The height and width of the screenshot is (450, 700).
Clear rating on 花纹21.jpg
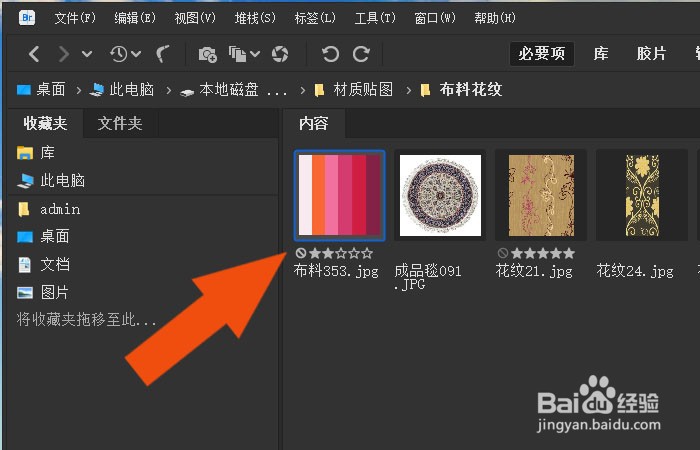tap(503, 254)
